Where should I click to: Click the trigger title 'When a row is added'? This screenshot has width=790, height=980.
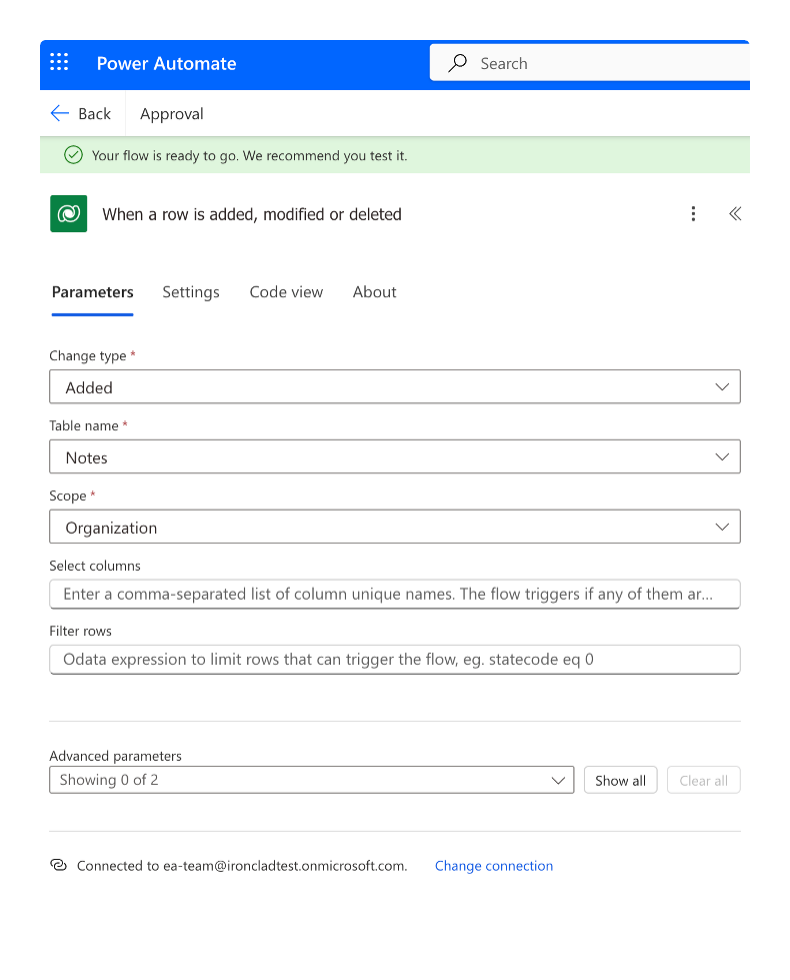[x=252, y=214]
